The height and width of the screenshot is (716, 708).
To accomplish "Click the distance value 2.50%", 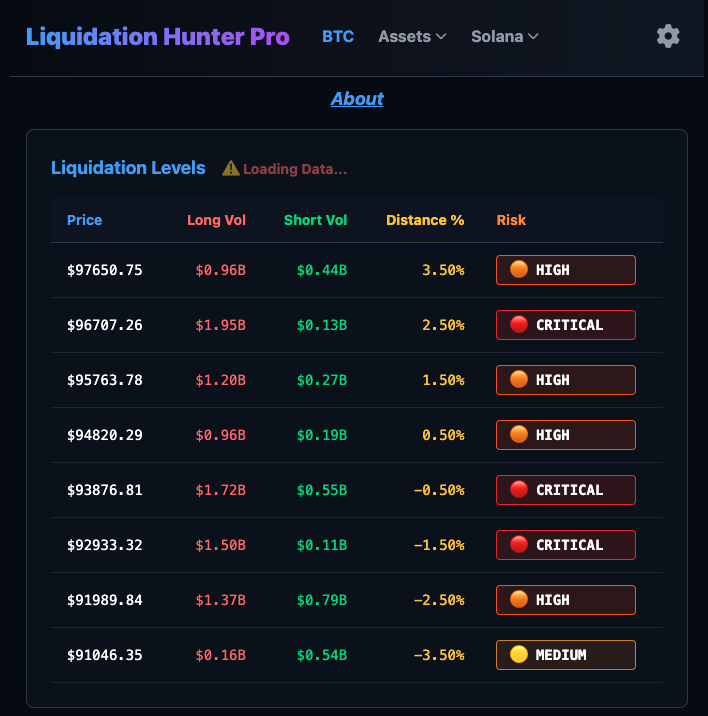I will (443, 325).
